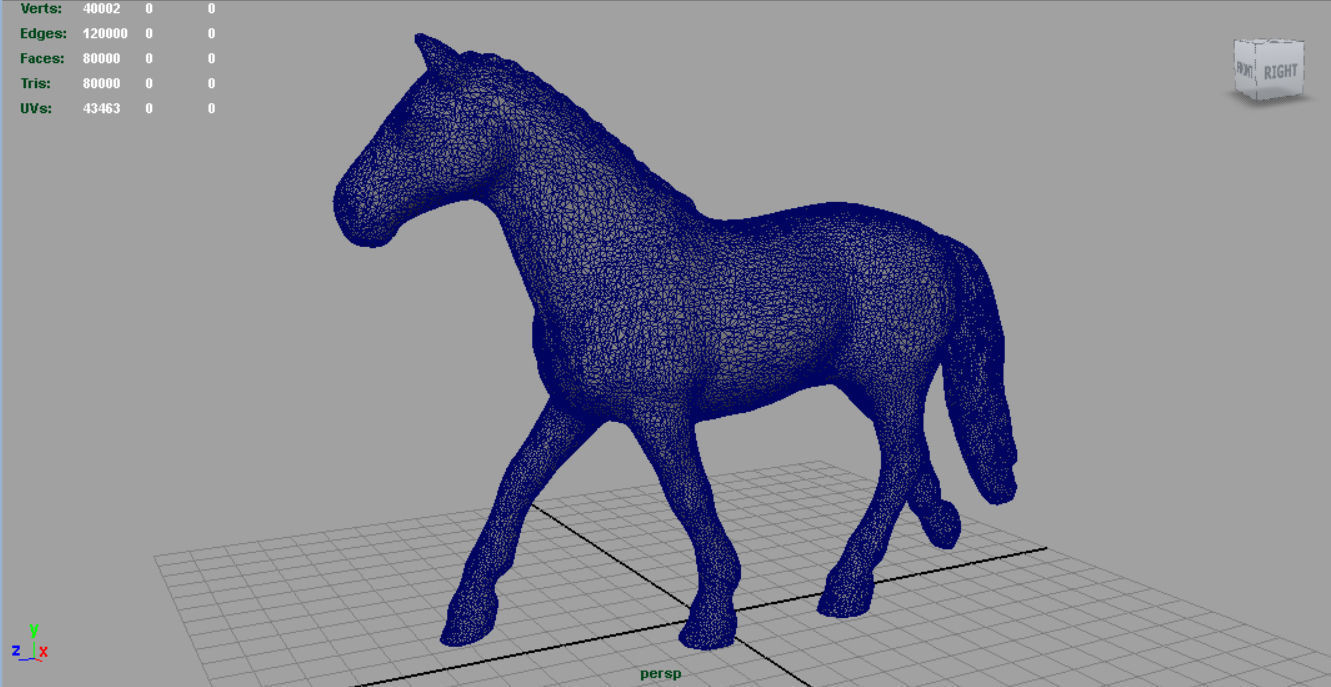Image resolution: width=1331 pixels, height=687 pixels.
Task: Click the Edges label in heads-up display
Action: coord(43,33)
